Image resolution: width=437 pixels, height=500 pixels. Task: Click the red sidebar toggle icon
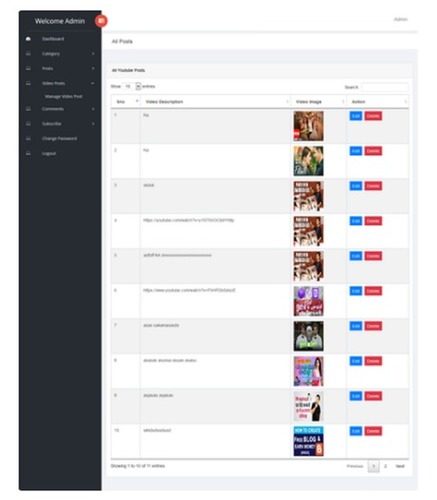tap(101, 21)
